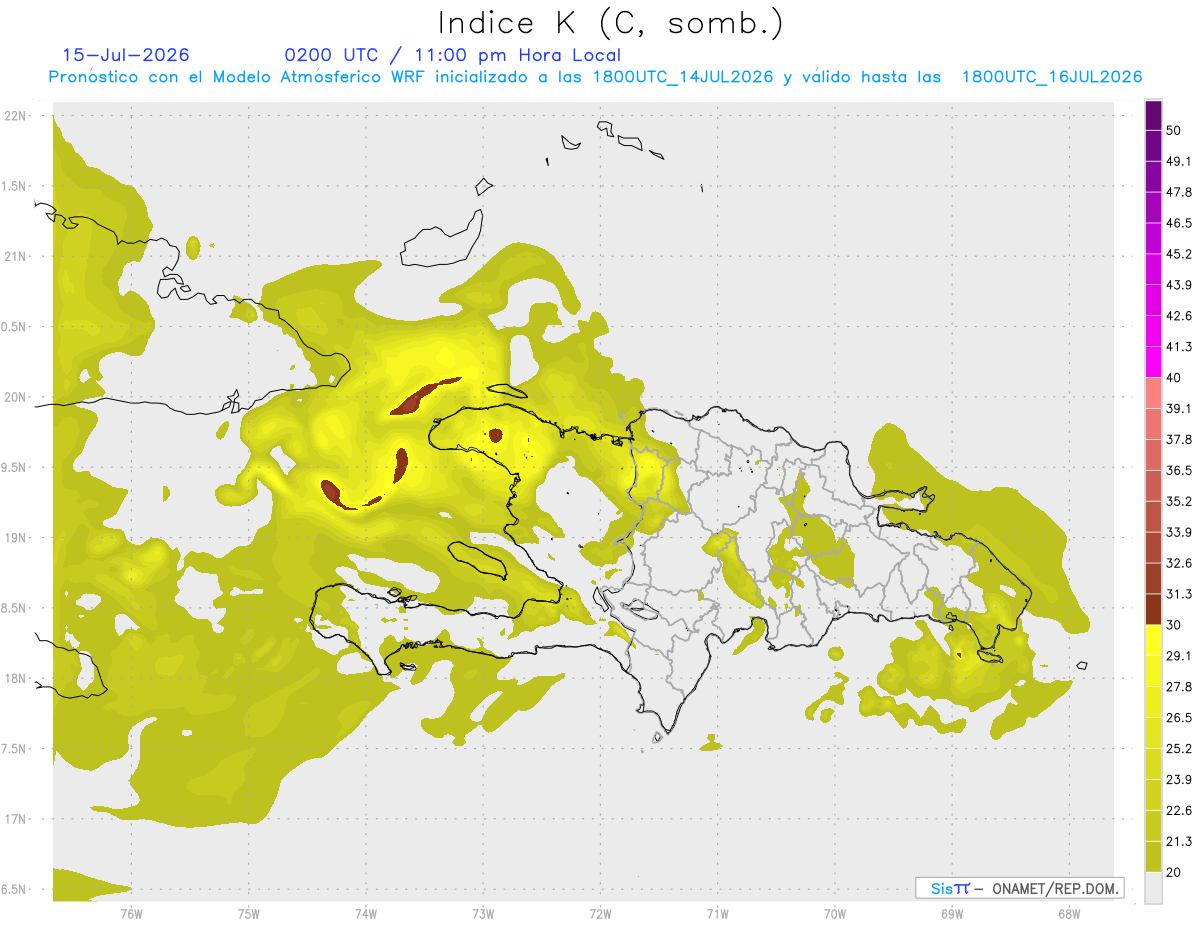The height and width of the screenshot is (927, 1200).
Task: Click the dark purple 50 color swatch
Action: pyautogui.click(x=1153, y=116)
